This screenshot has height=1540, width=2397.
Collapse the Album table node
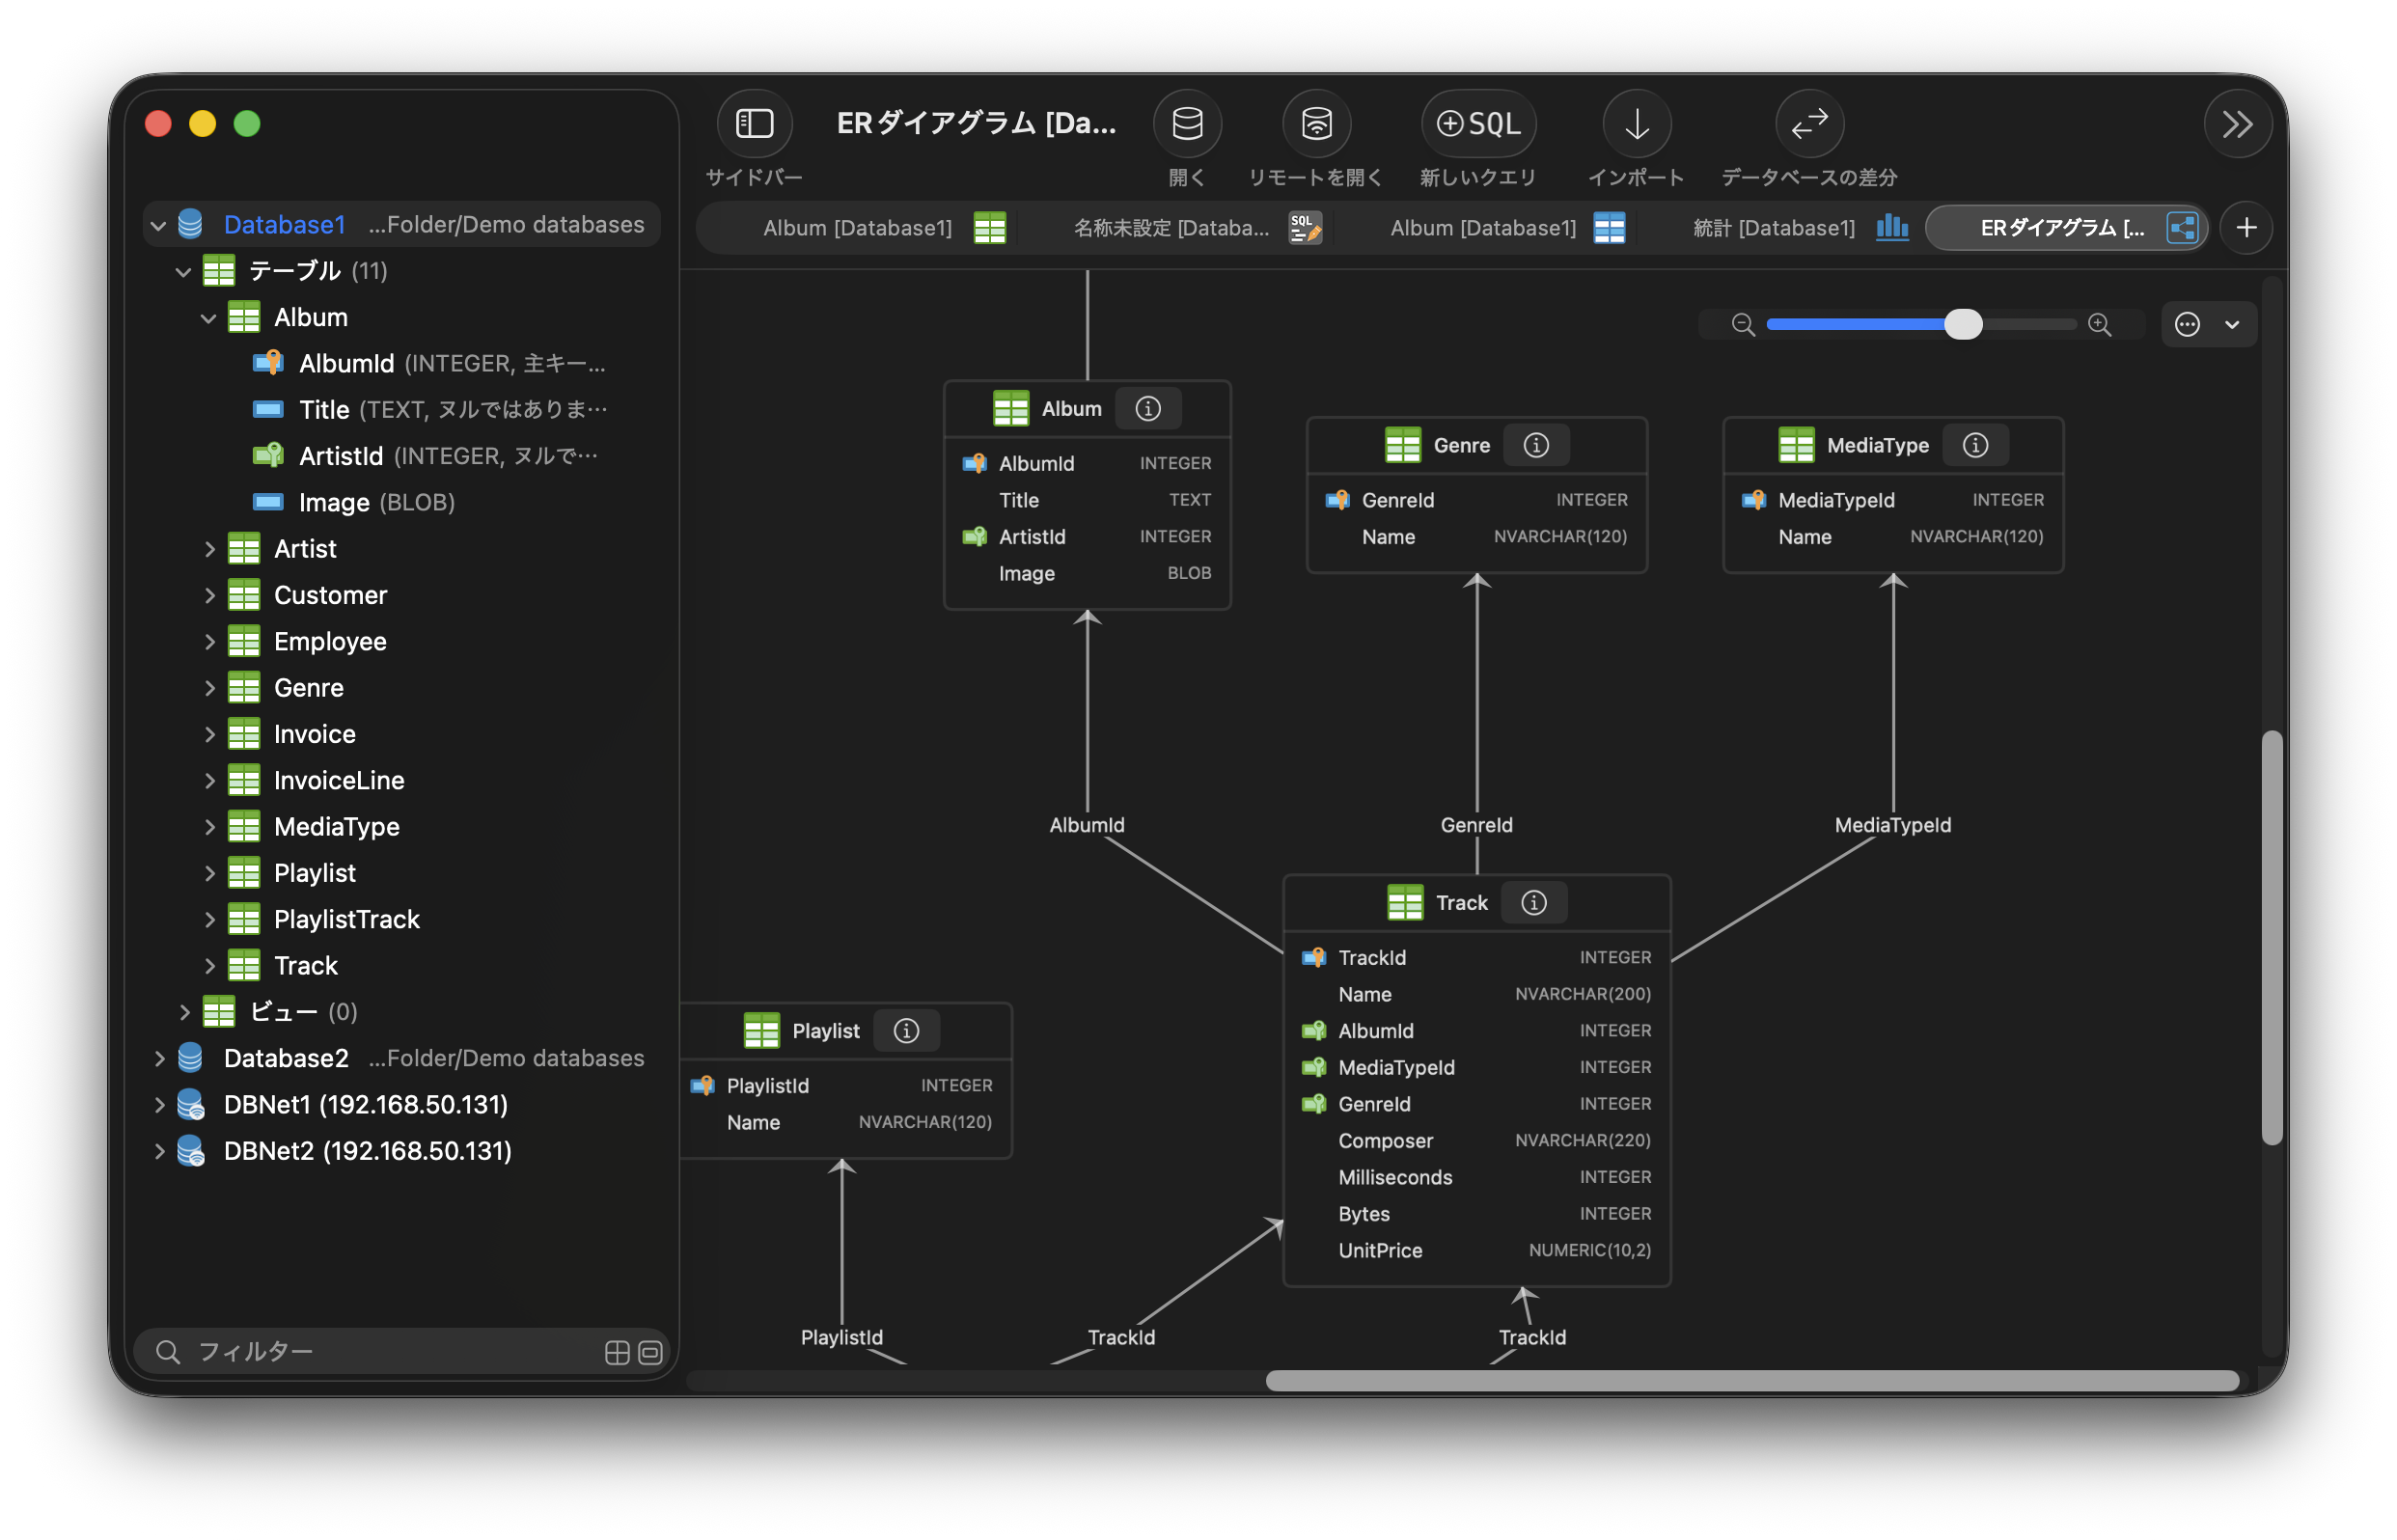point(208,319)
